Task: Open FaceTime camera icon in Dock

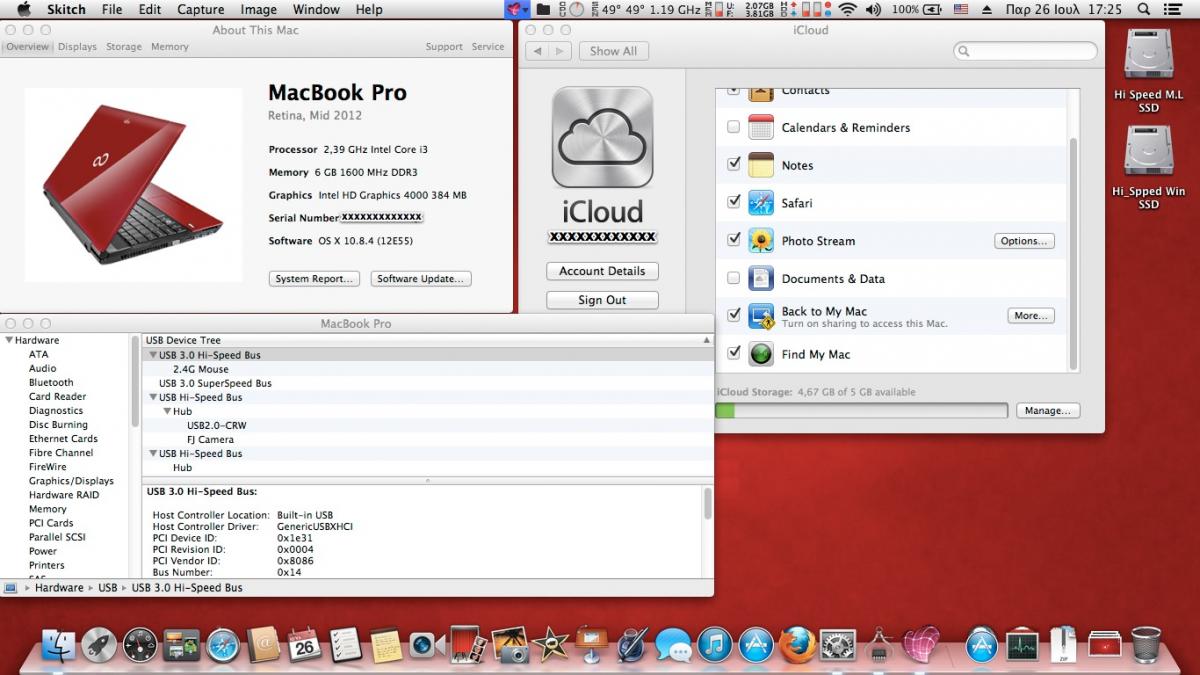Action: [x=427, y=645]
